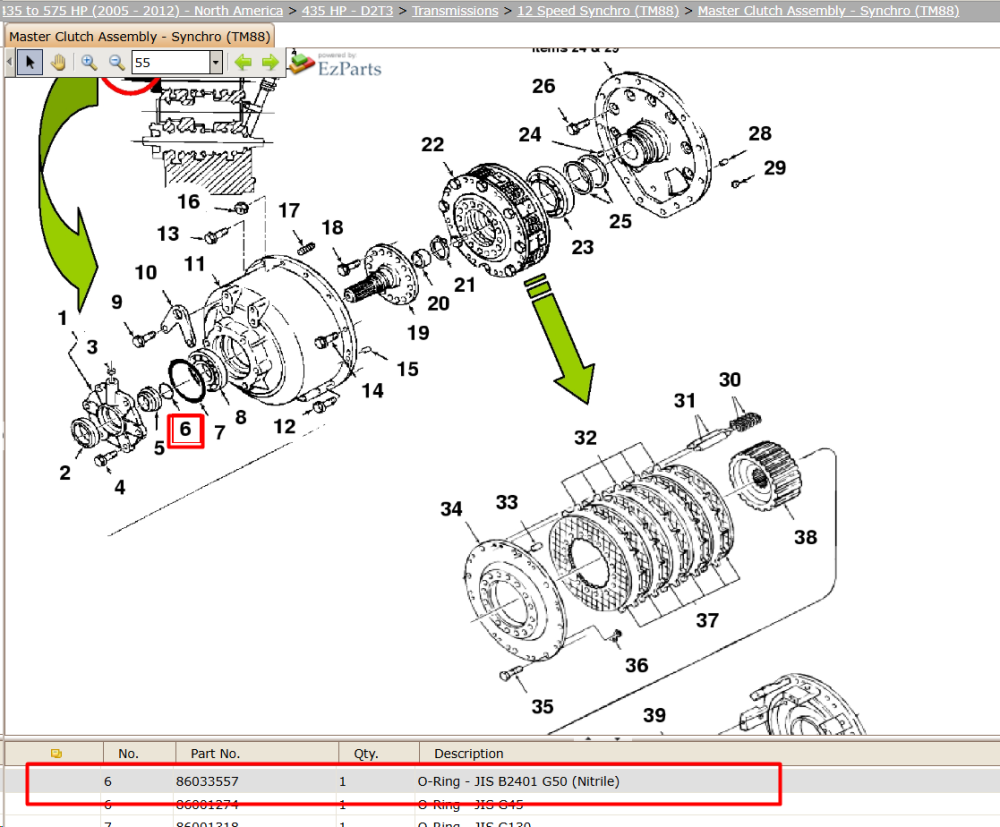Select the Master Clutch Assembly - Synchro (TM88) tab
The image size is (1000, 827).
point(140,37)
